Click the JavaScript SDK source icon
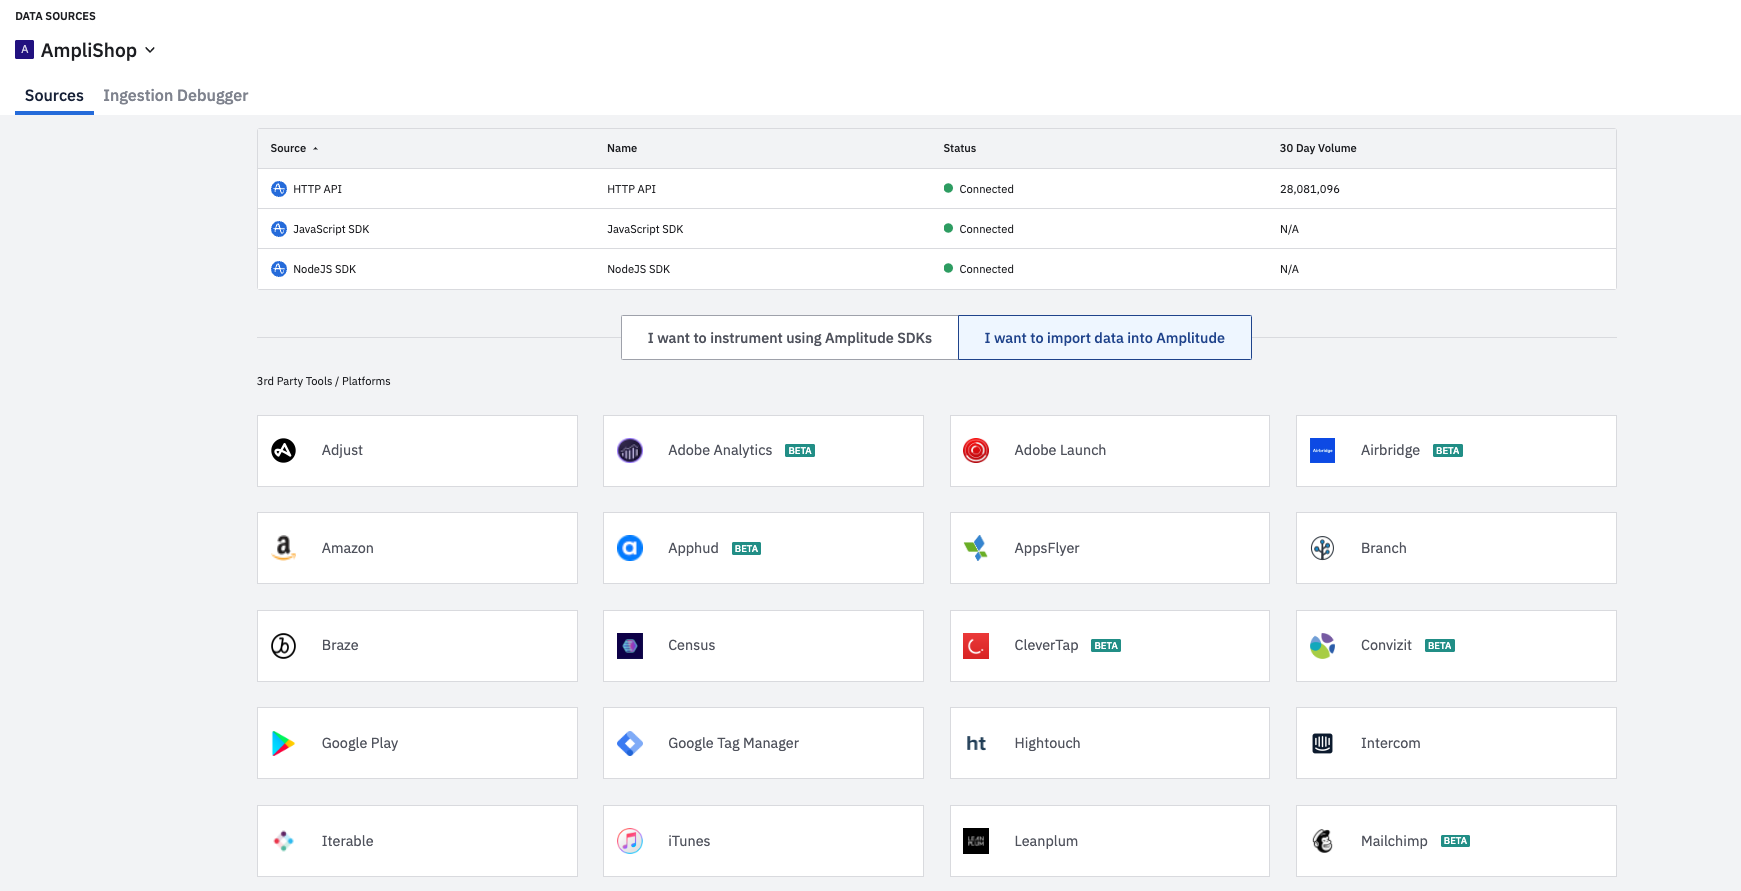 (279, 229)
